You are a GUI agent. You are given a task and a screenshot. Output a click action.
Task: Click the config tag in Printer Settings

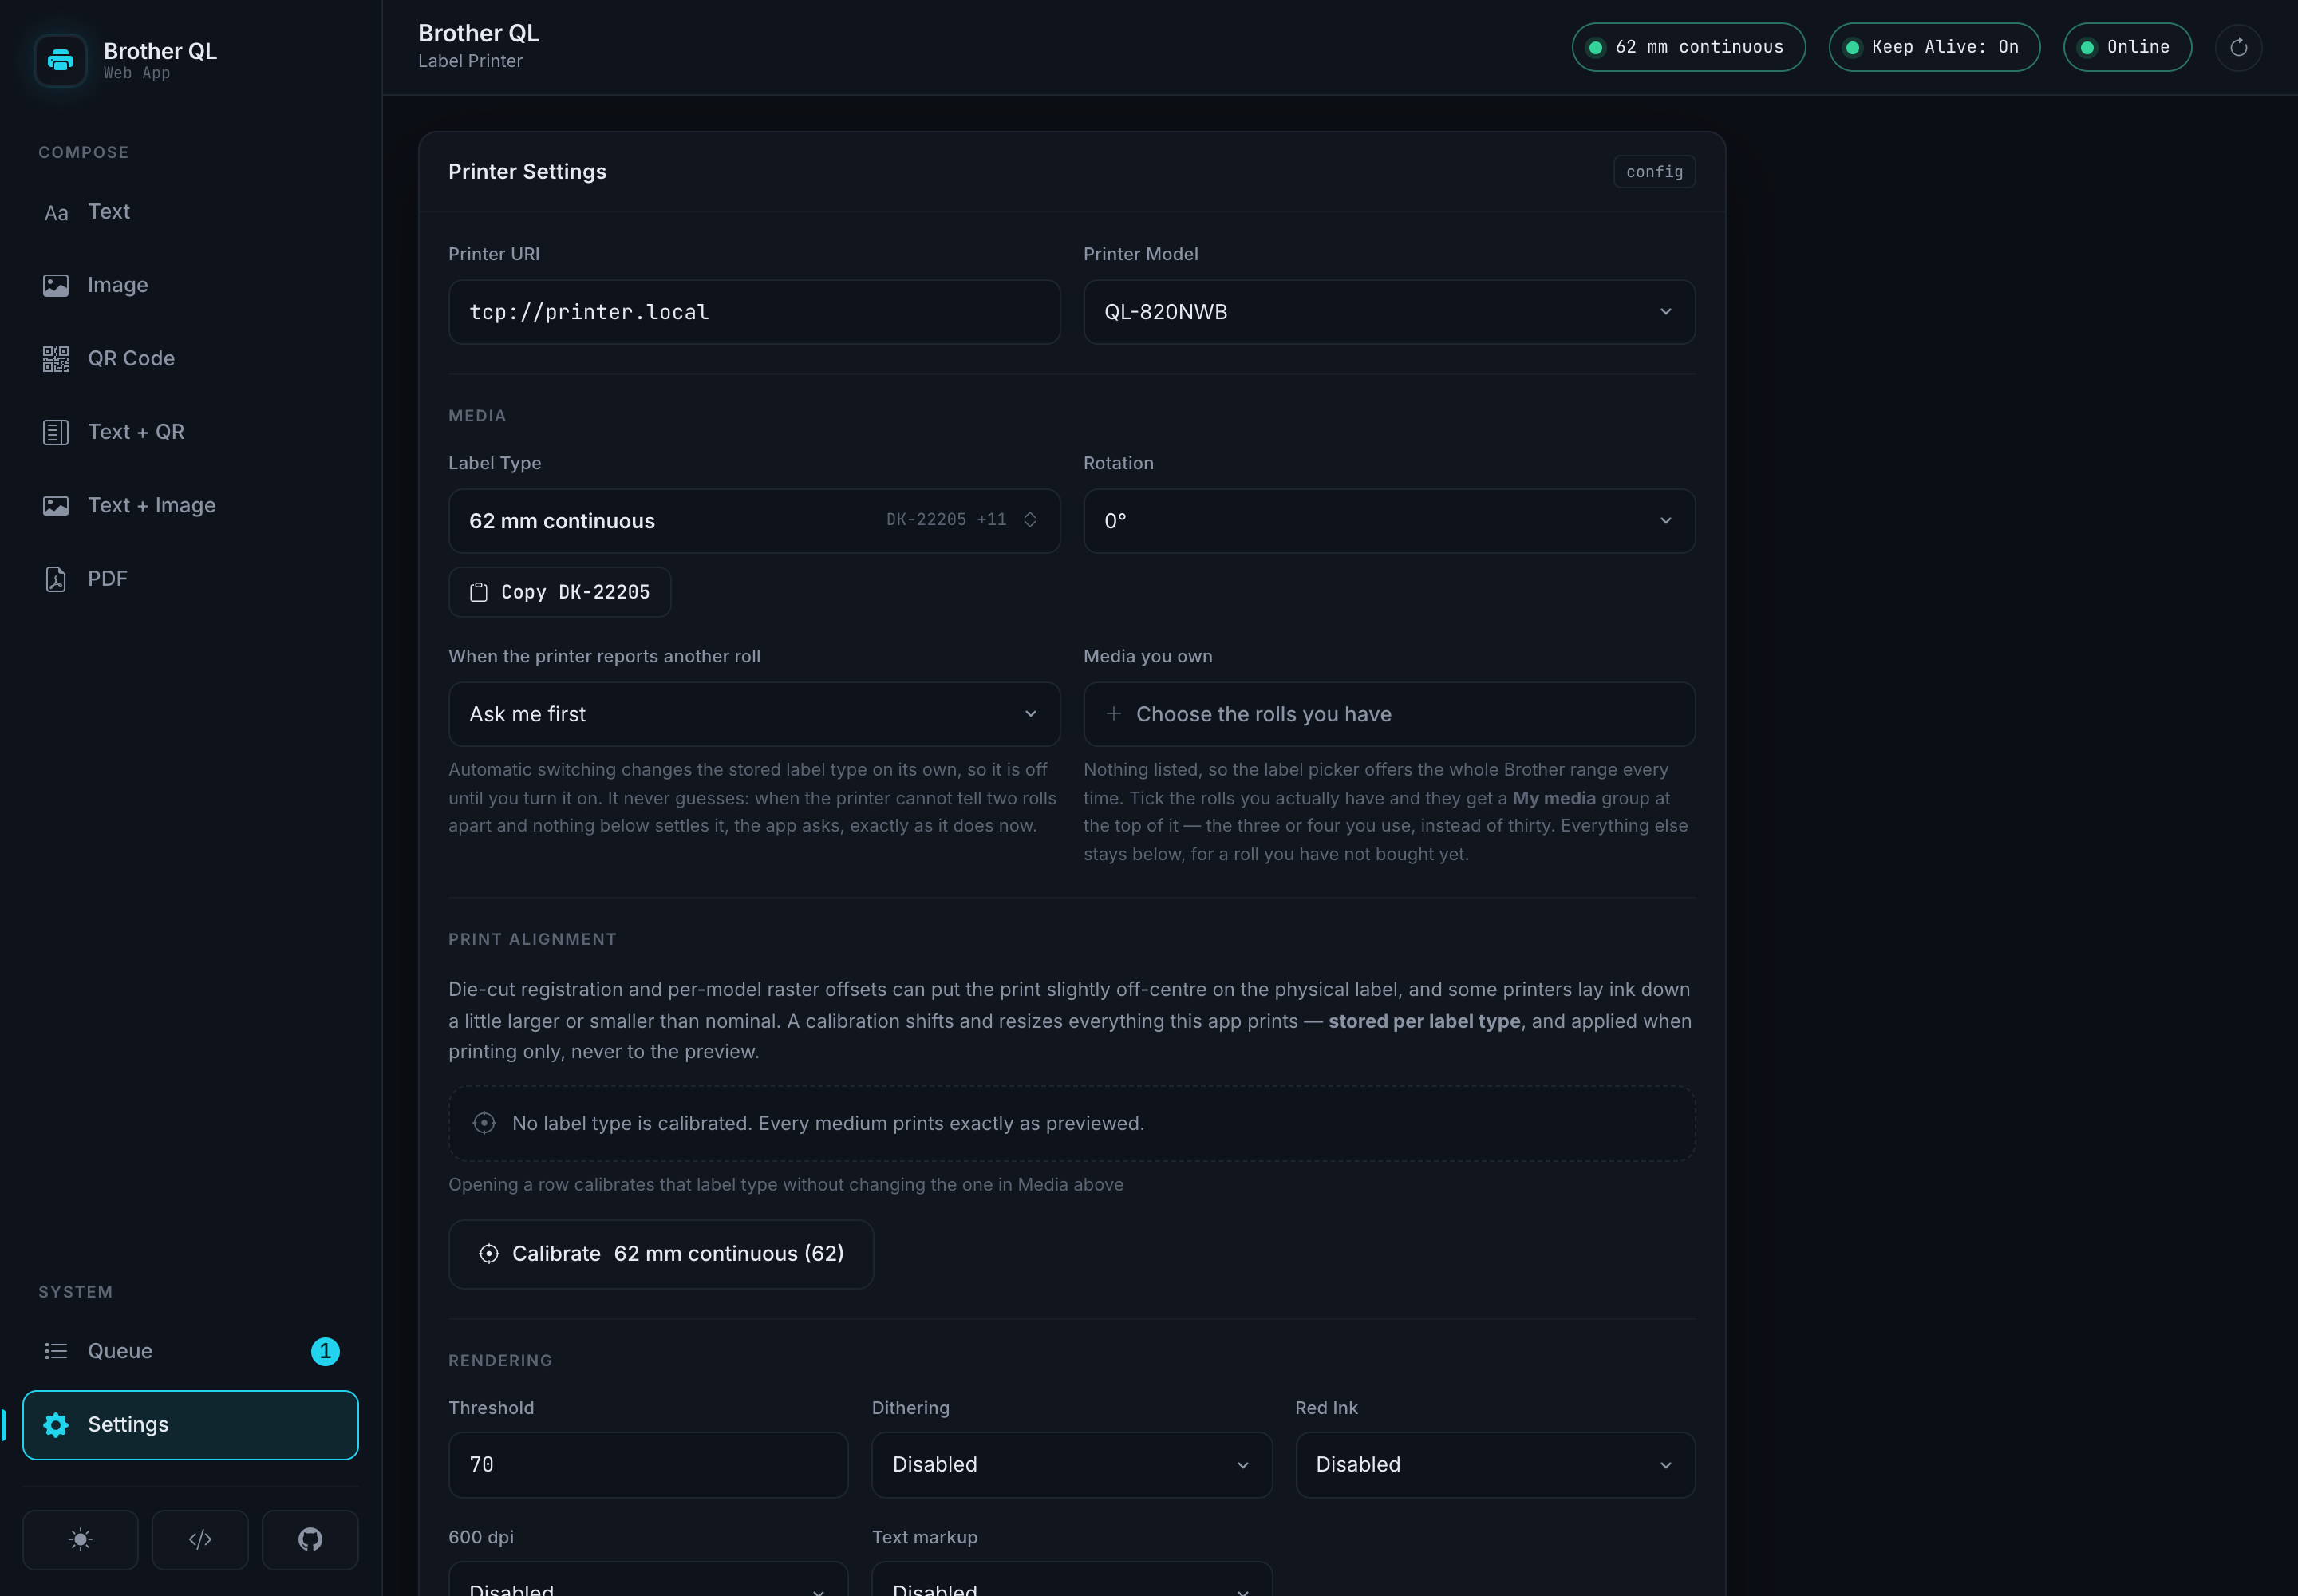coord(1654,172)
